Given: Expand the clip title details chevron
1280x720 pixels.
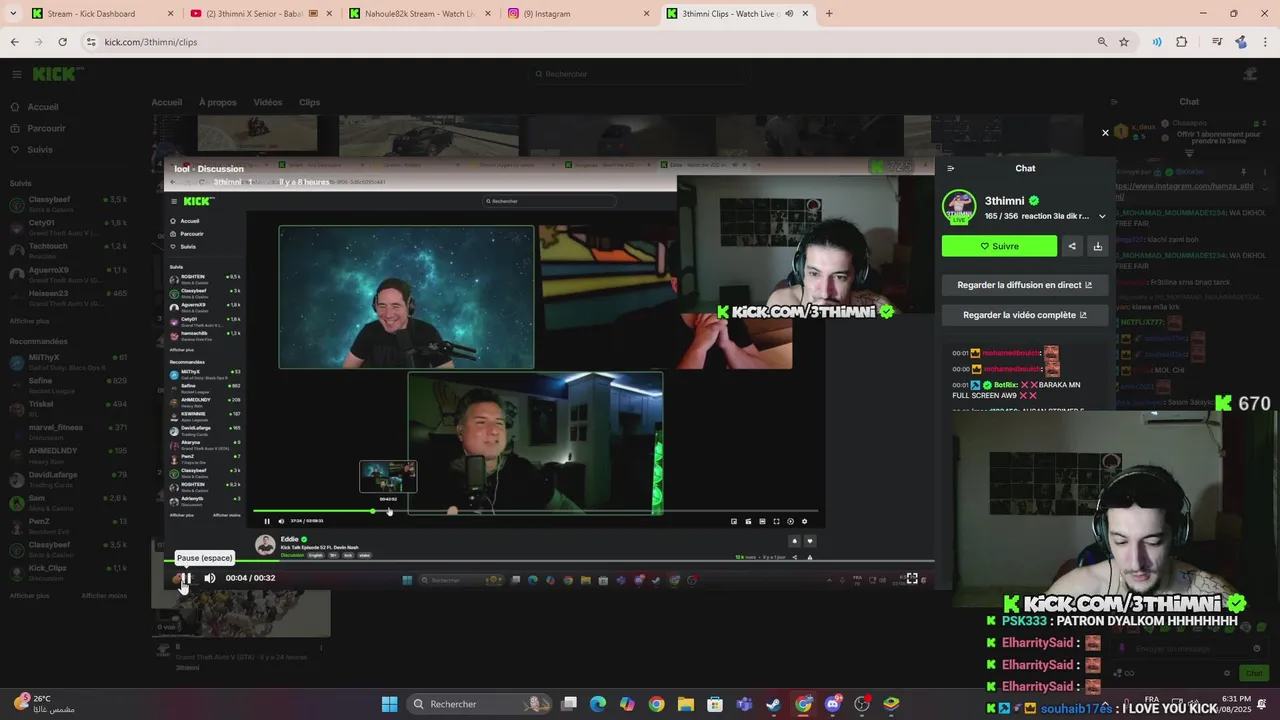Looking at the screenshot, I should click(1102, 216).
